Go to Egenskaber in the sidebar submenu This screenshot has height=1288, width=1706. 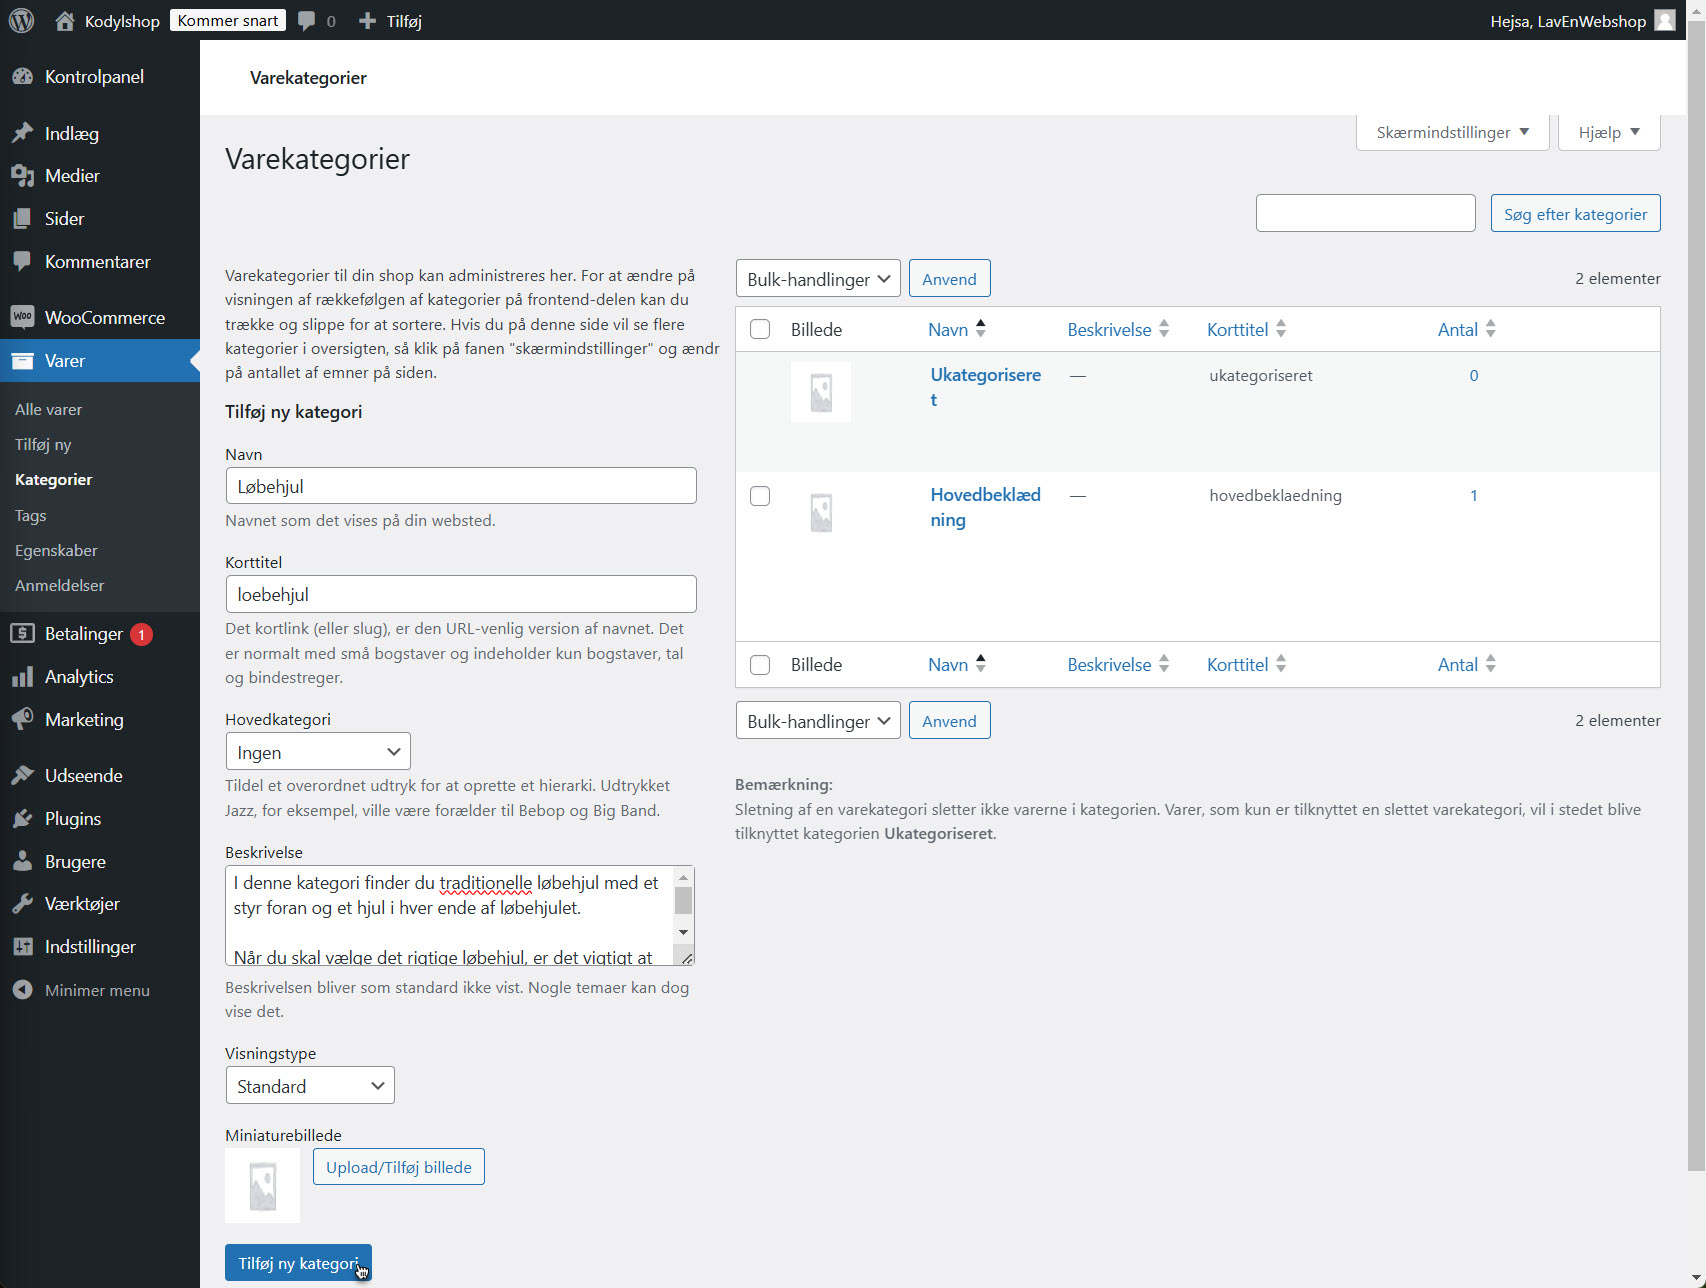point(56,551)
